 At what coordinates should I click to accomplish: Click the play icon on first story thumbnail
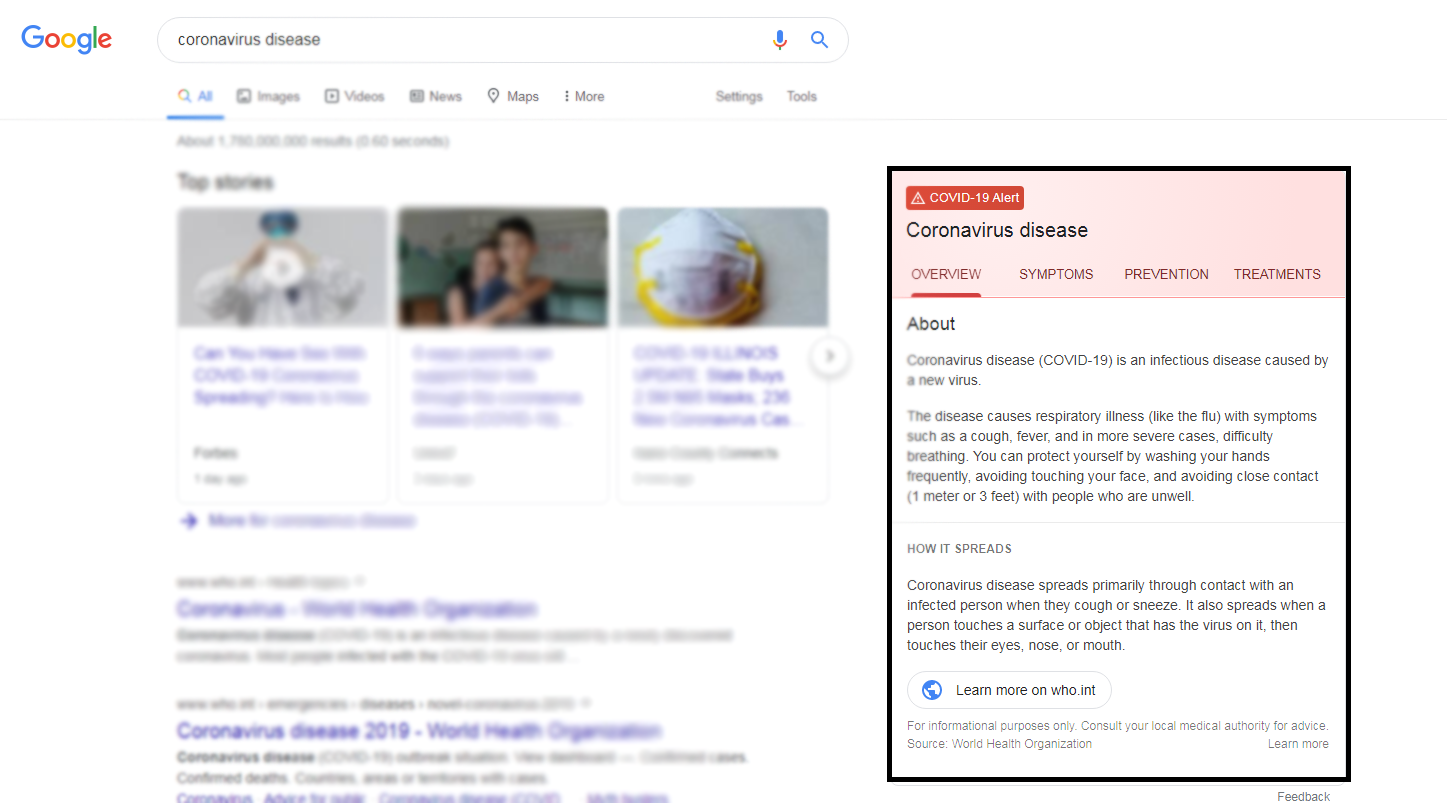pos(283,267)
